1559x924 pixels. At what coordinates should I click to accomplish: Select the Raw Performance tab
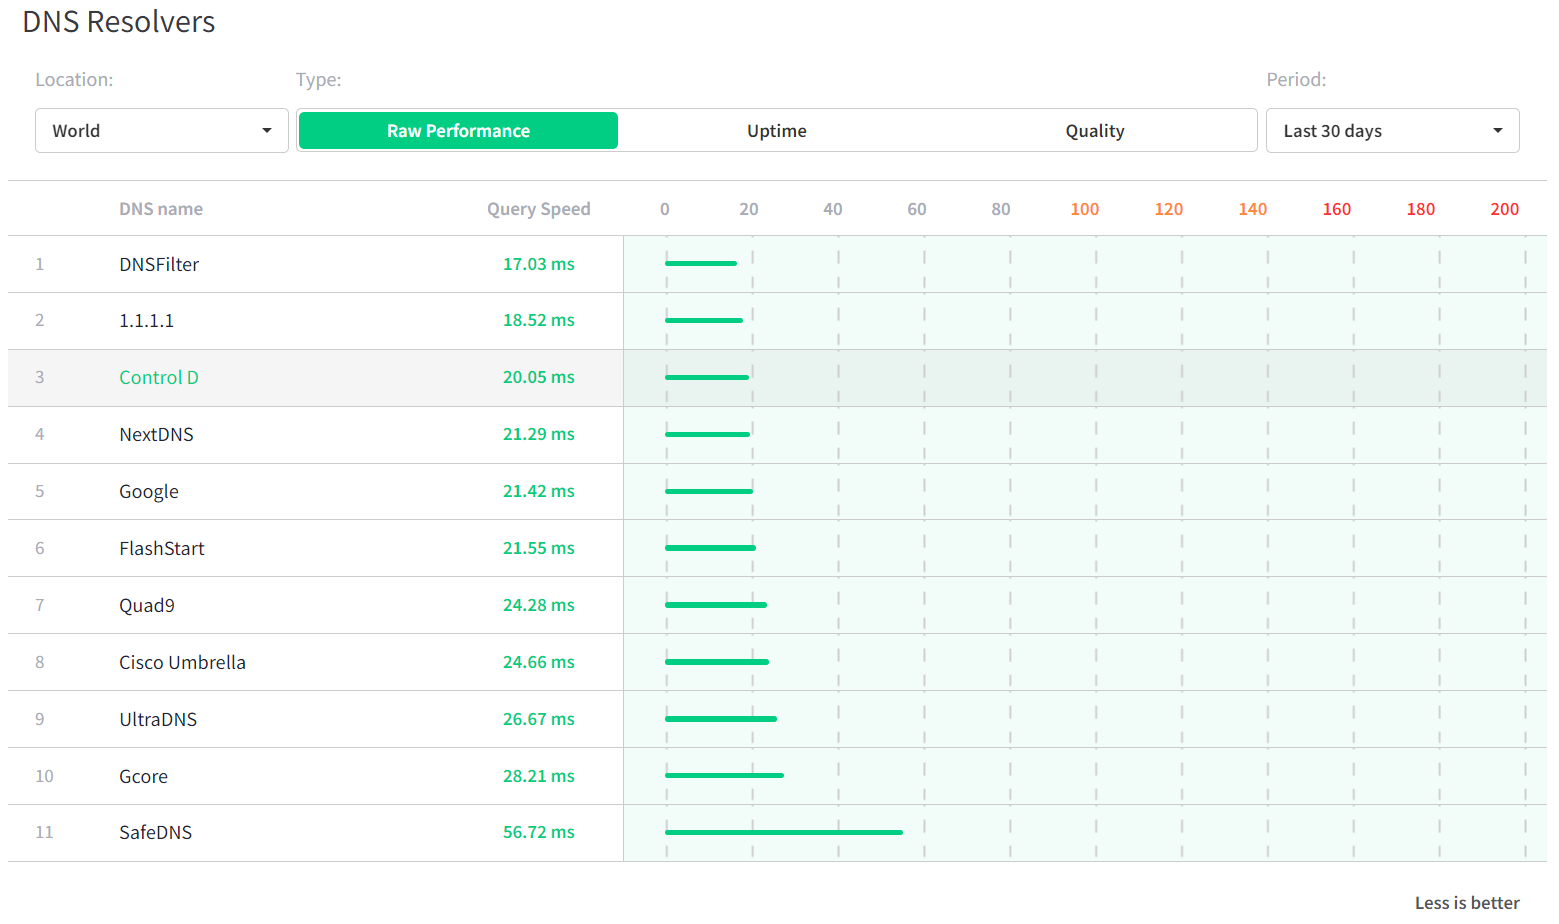point(458,131)
